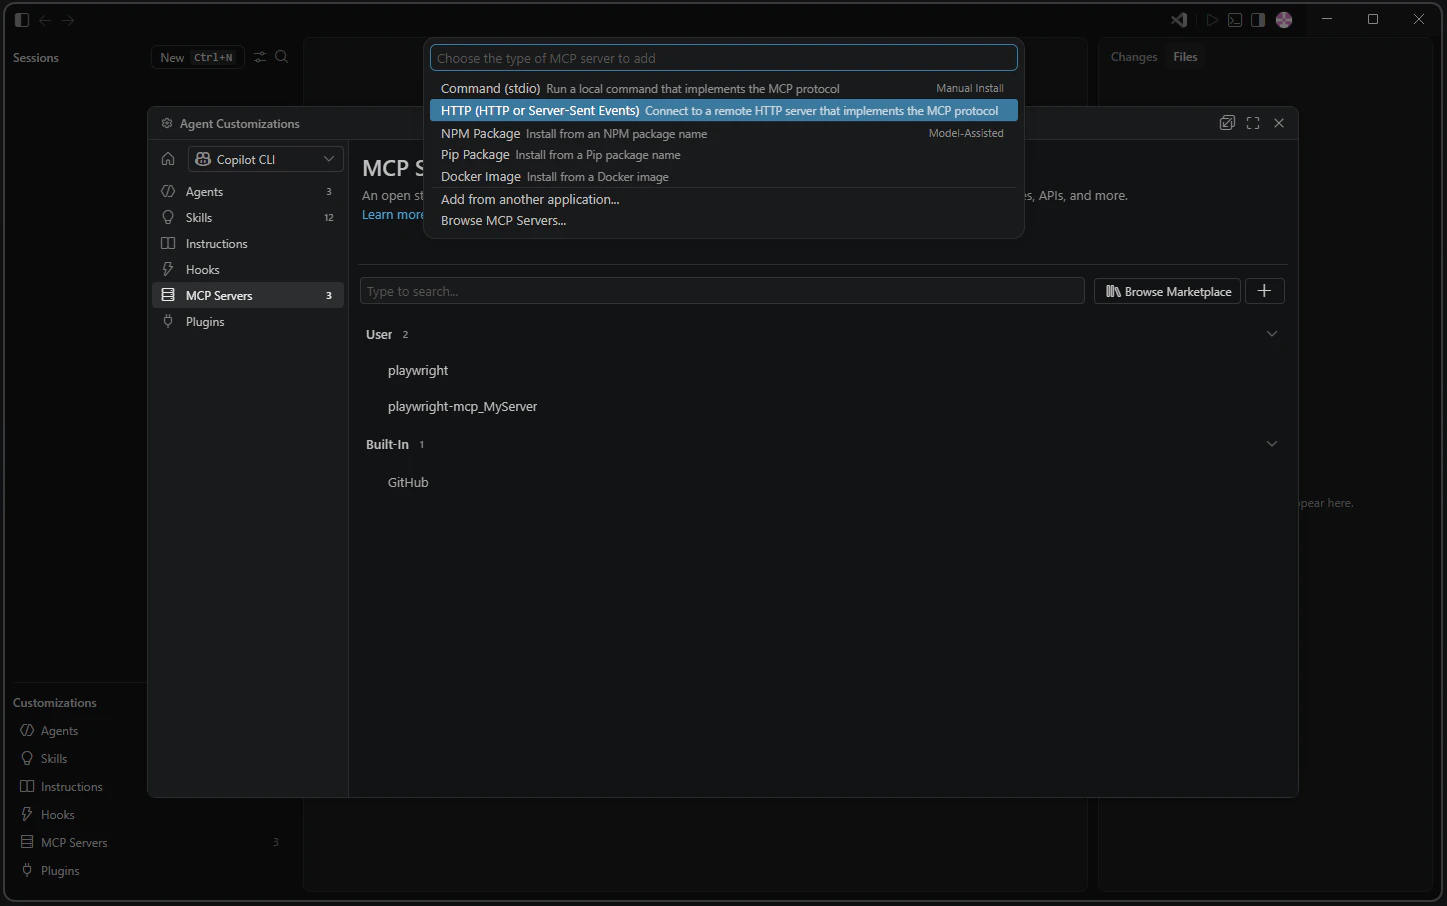
Task: Choose Command (stdio) server type
Action: click(724, 88)
